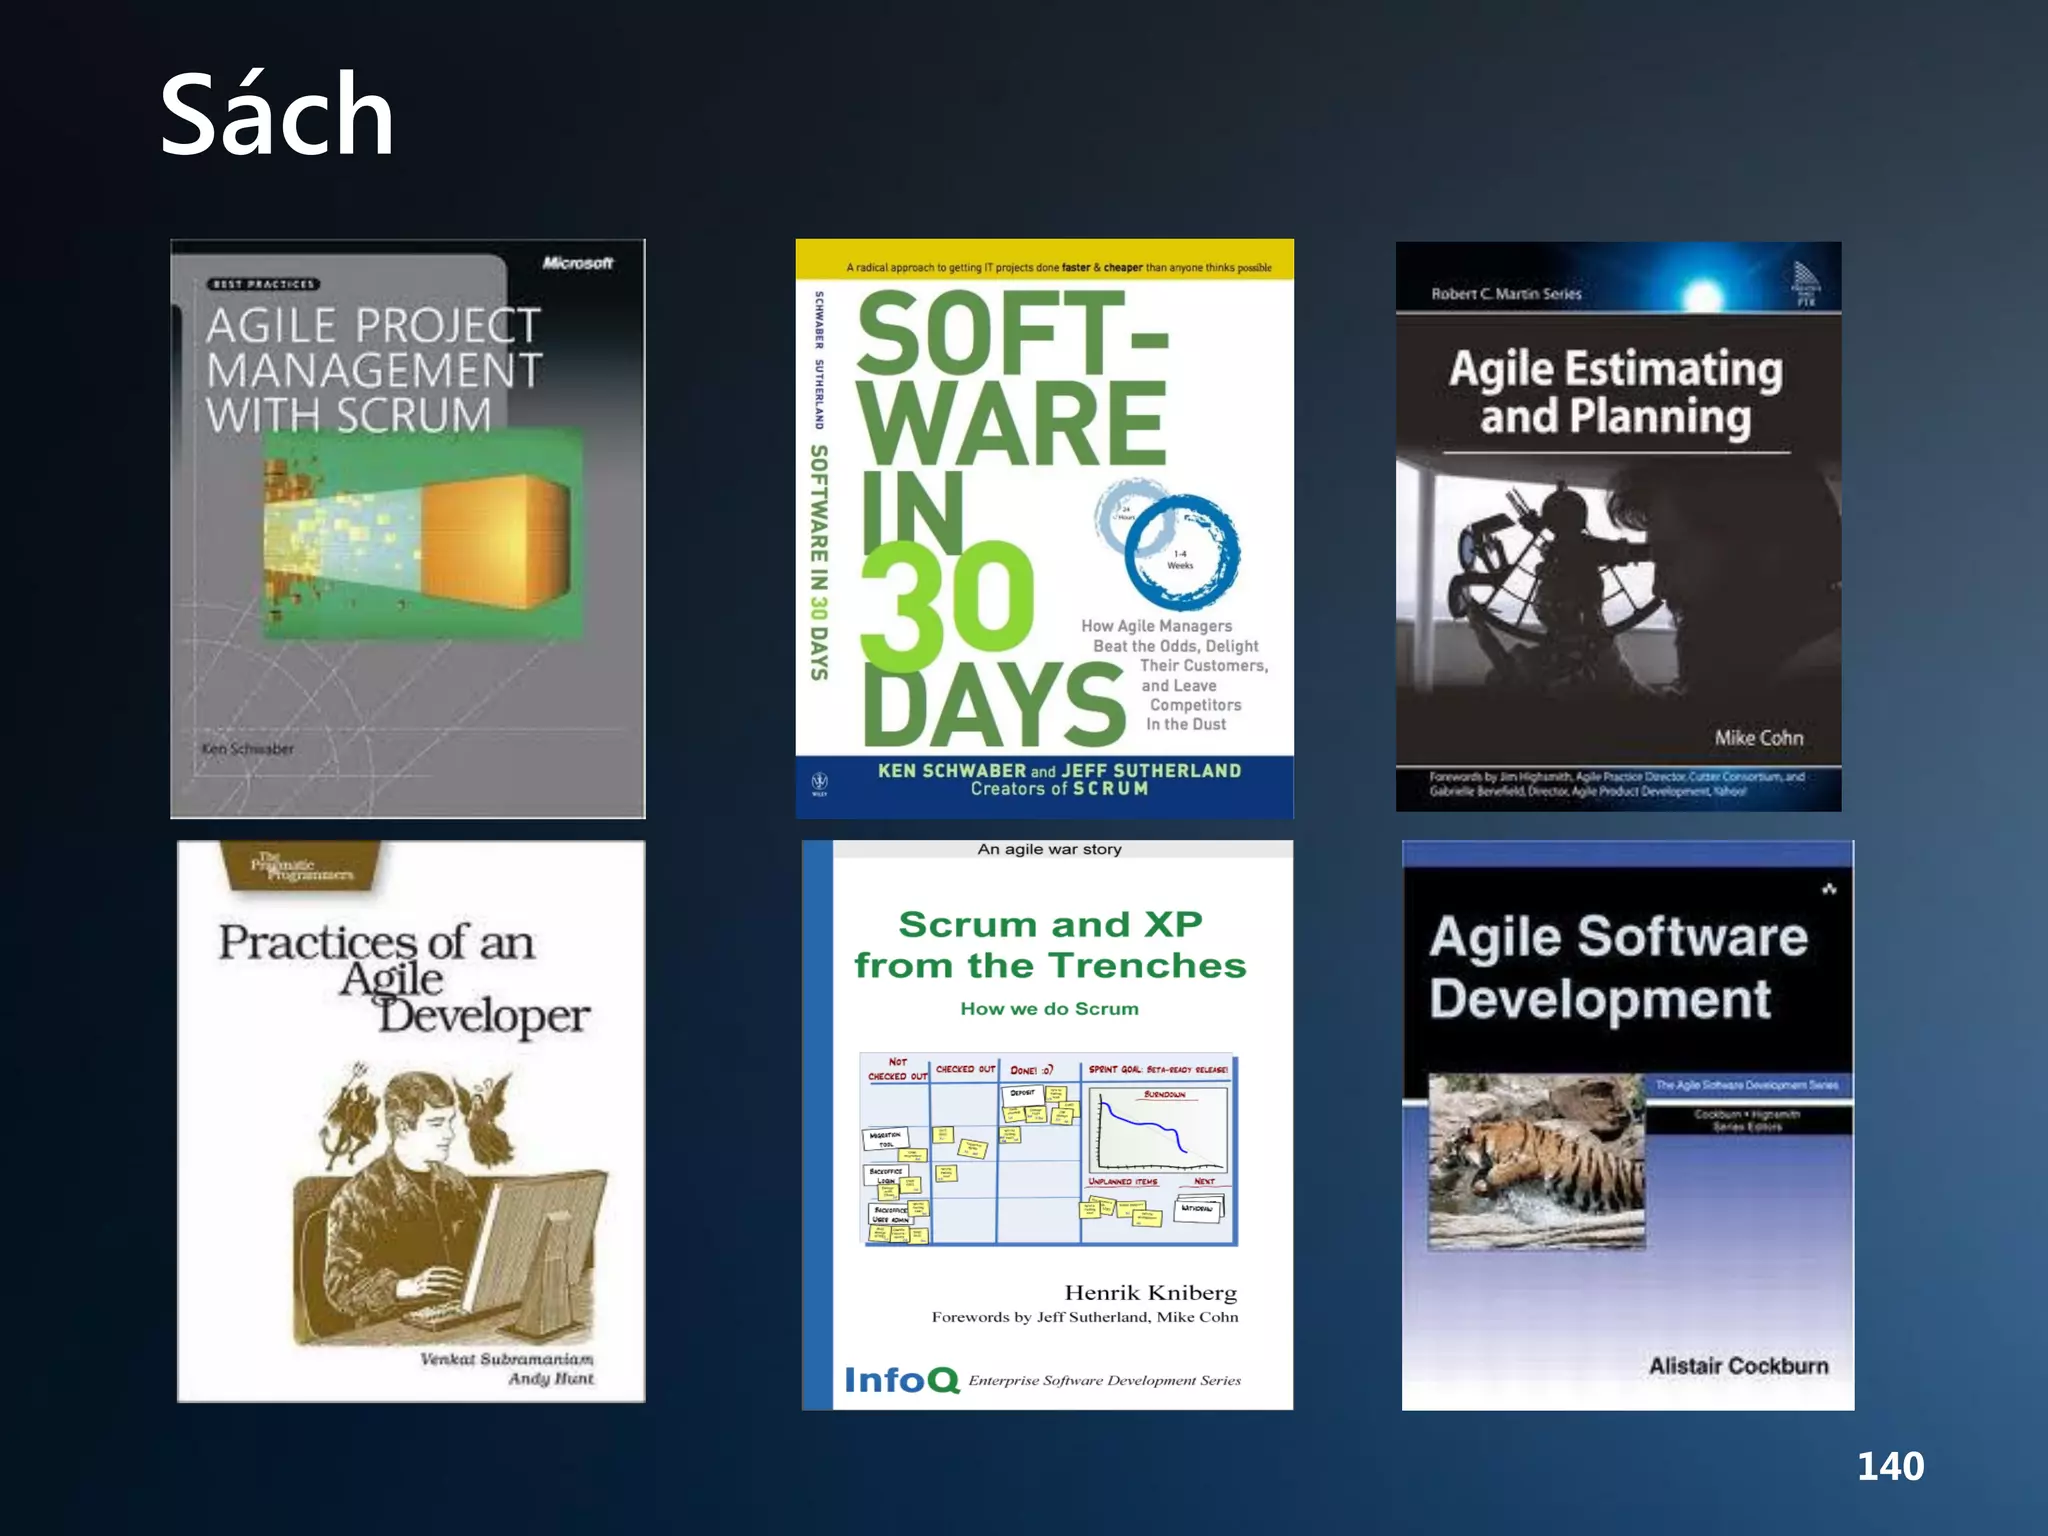
Task: Click the developer-at-computer illustration
Action: pos(450,1205)
